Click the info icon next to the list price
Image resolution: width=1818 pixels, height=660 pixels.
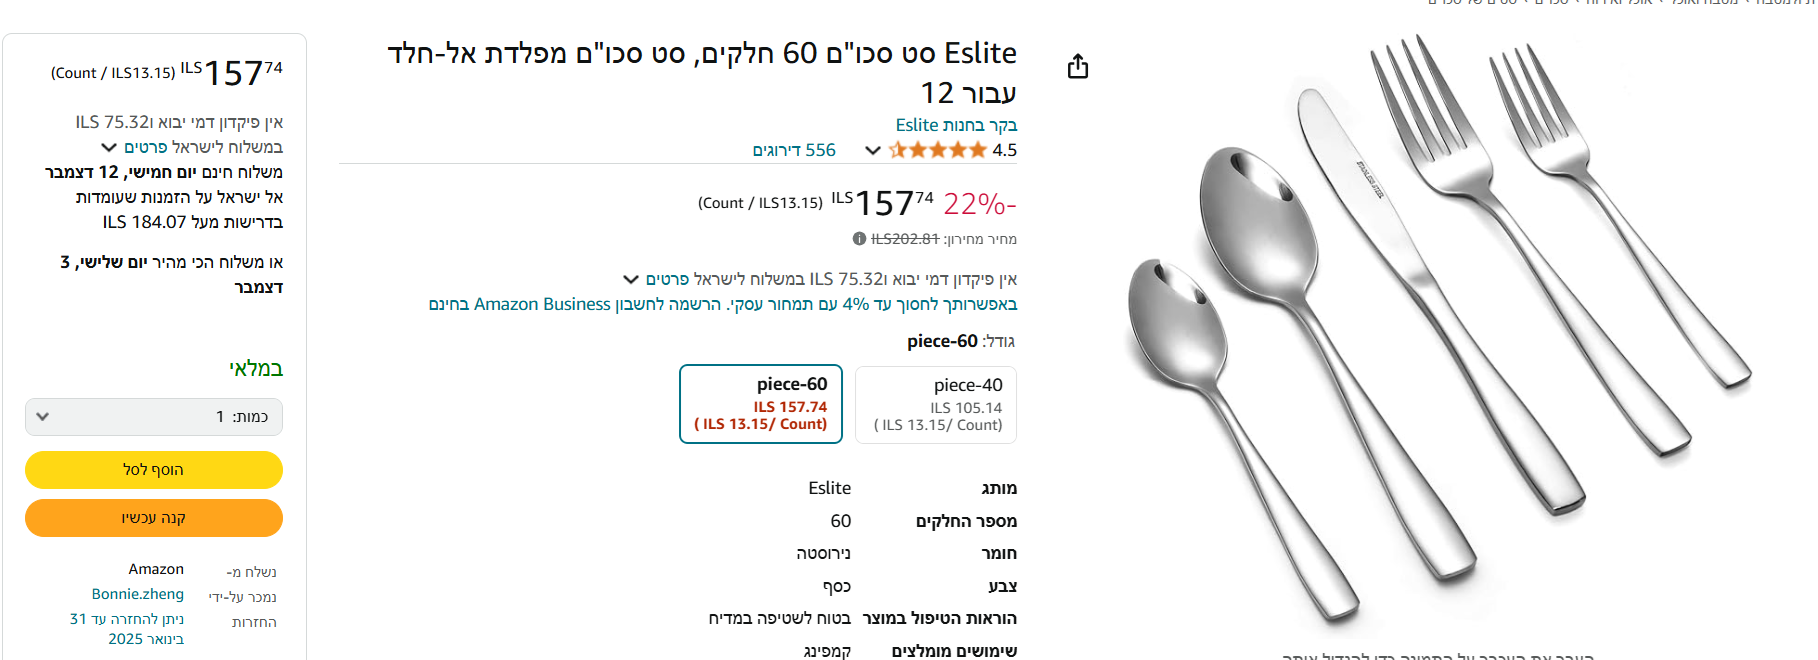(x=859, y=239)
